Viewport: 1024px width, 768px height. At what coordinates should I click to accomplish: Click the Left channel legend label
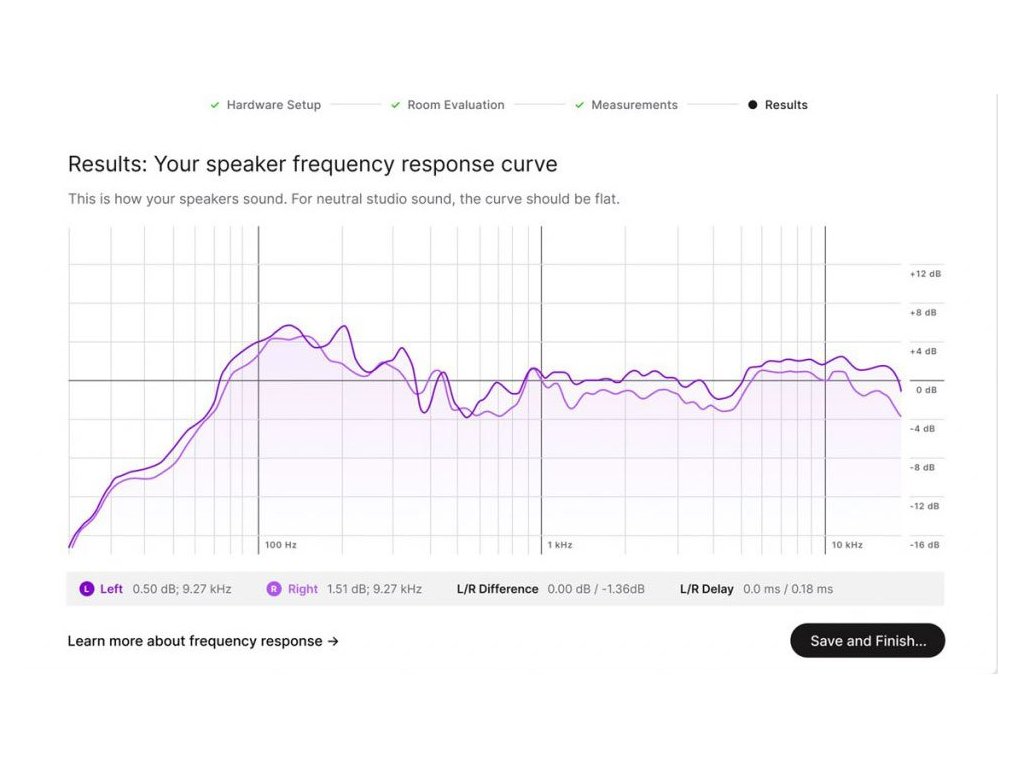(111, 589)
